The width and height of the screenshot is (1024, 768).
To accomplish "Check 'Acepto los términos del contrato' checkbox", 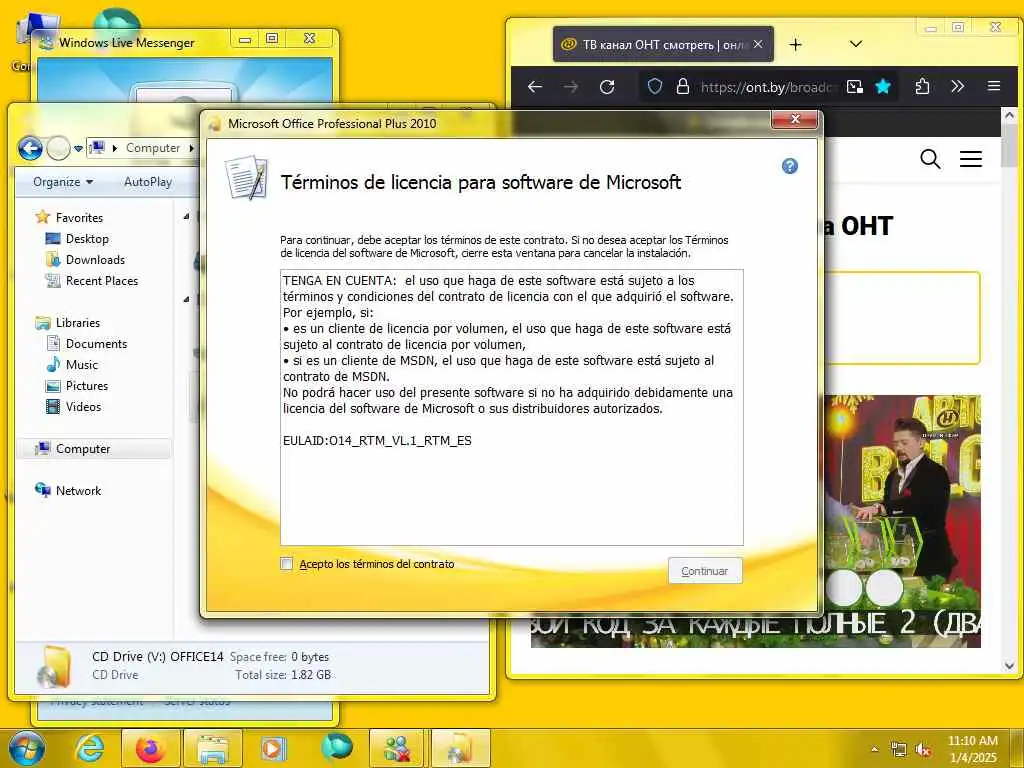I will pyautogui.click(x=286, y=564).
